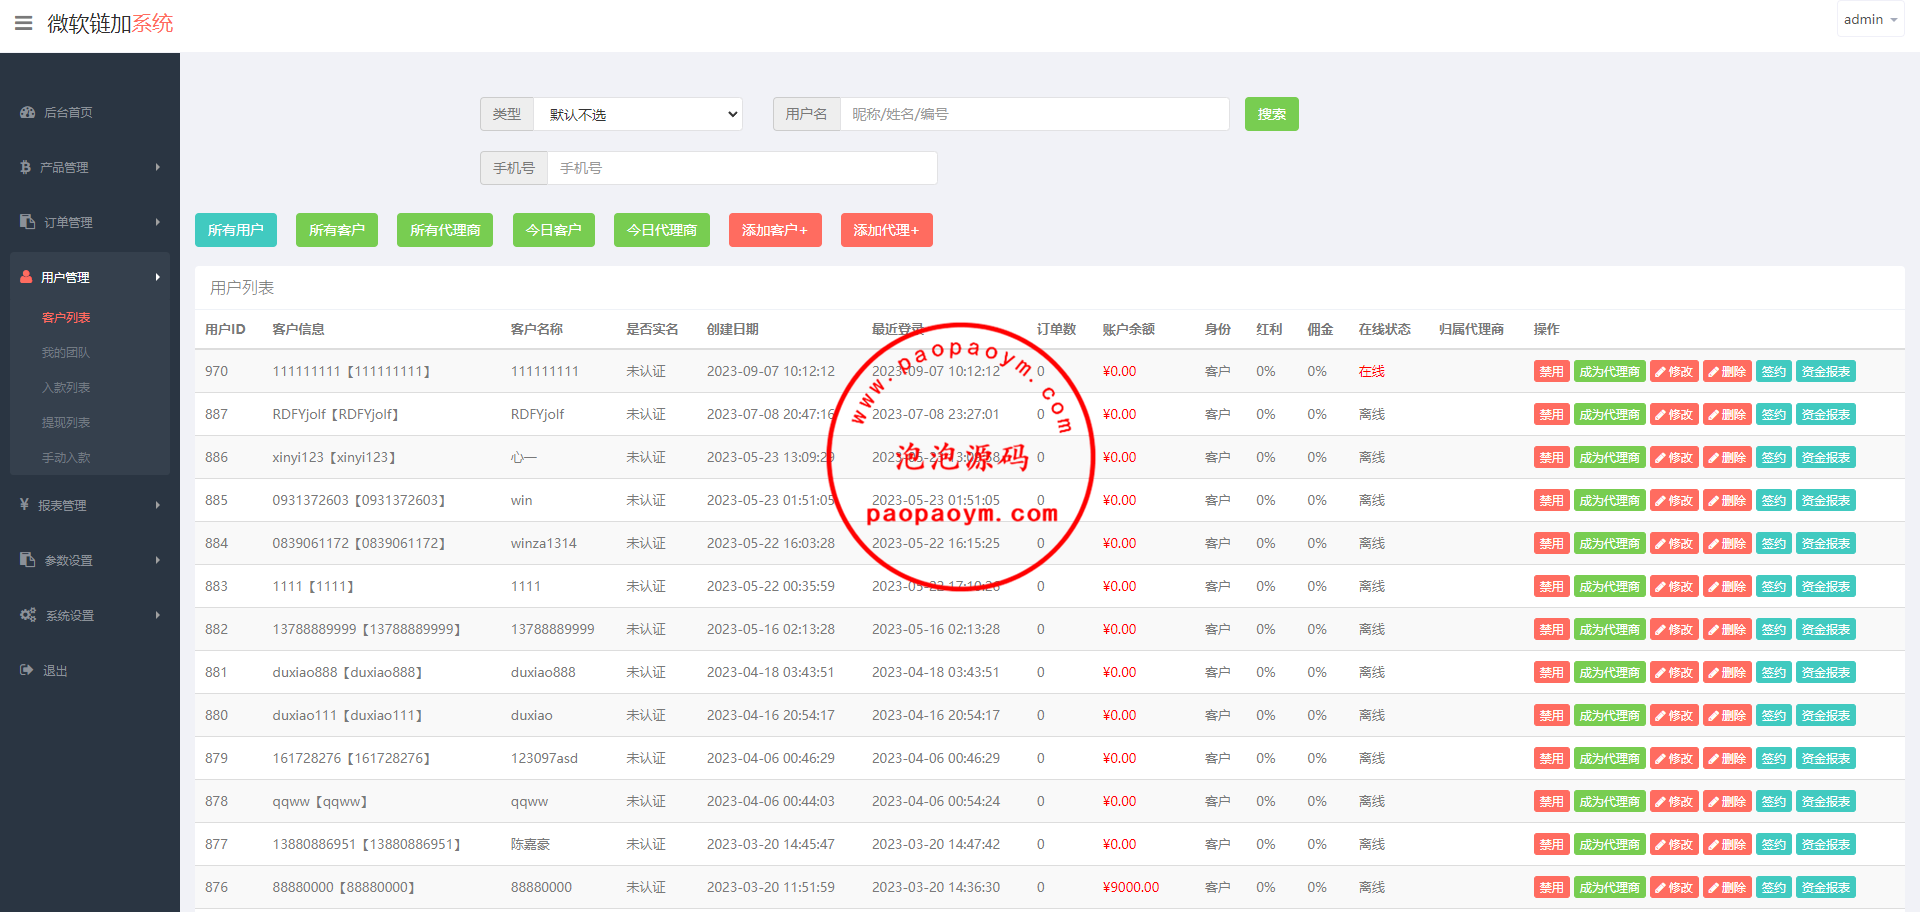
Task: Focus the 用户名 search input
Action: (x=1034, y=114)
